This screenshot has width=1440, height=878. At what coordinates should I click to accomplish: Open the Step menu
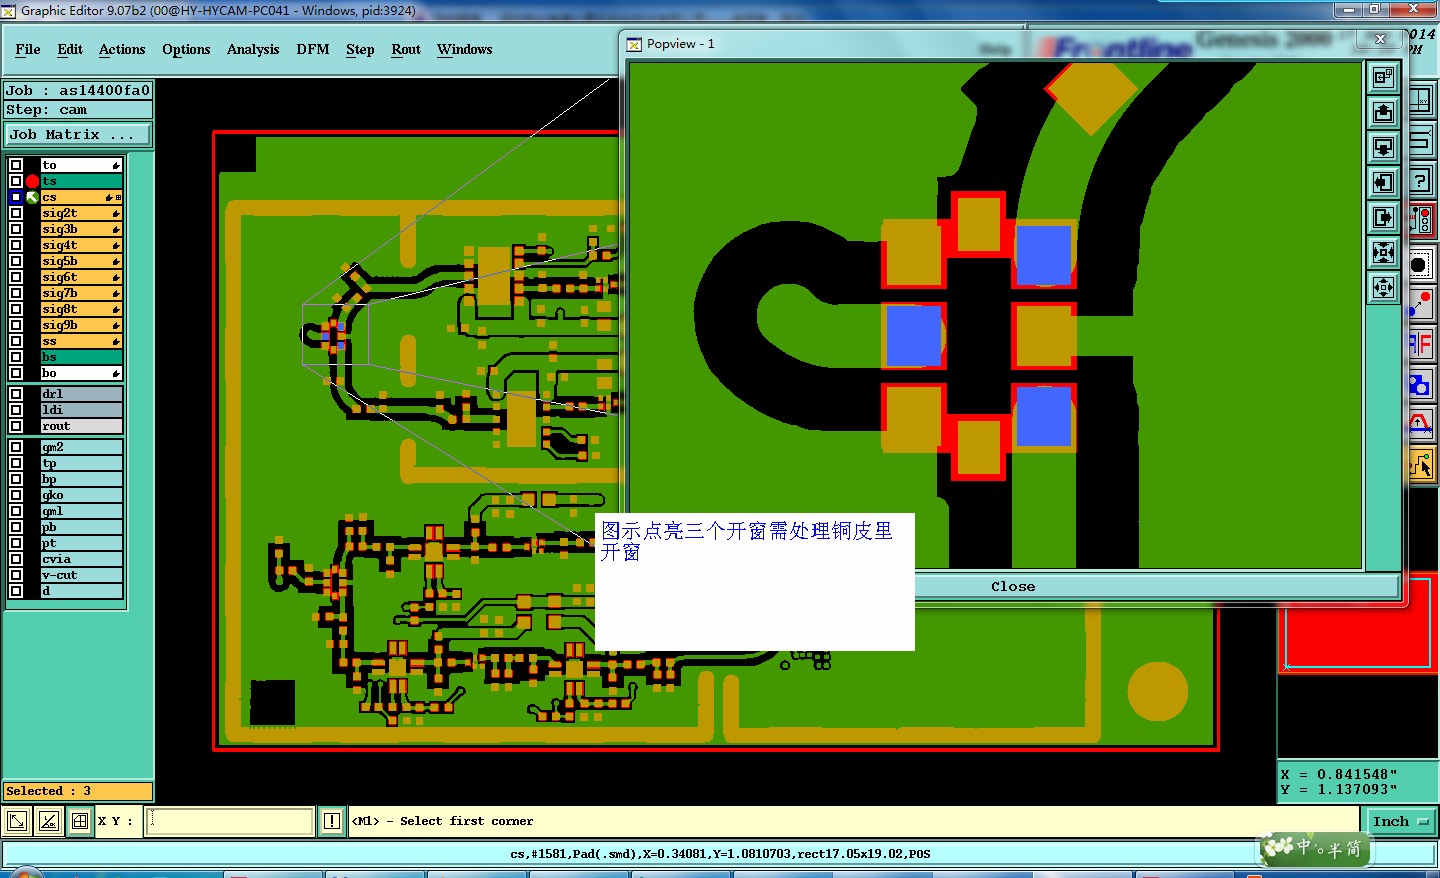360,49
